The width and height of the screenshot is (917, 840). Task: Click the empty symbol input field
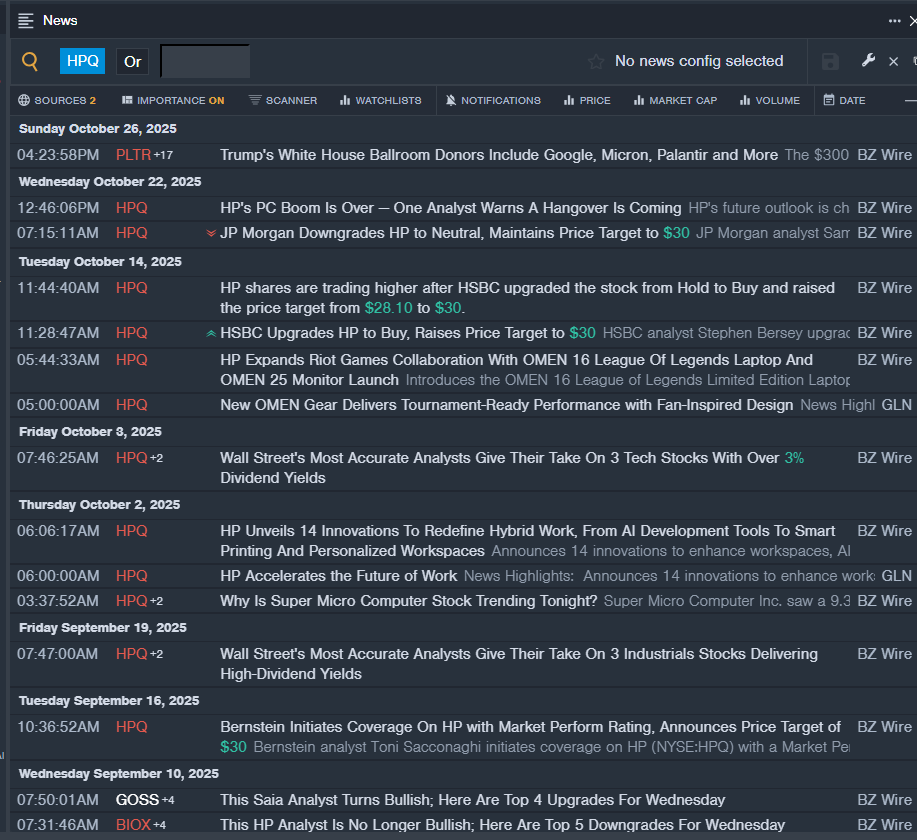(x=205, y=61)
